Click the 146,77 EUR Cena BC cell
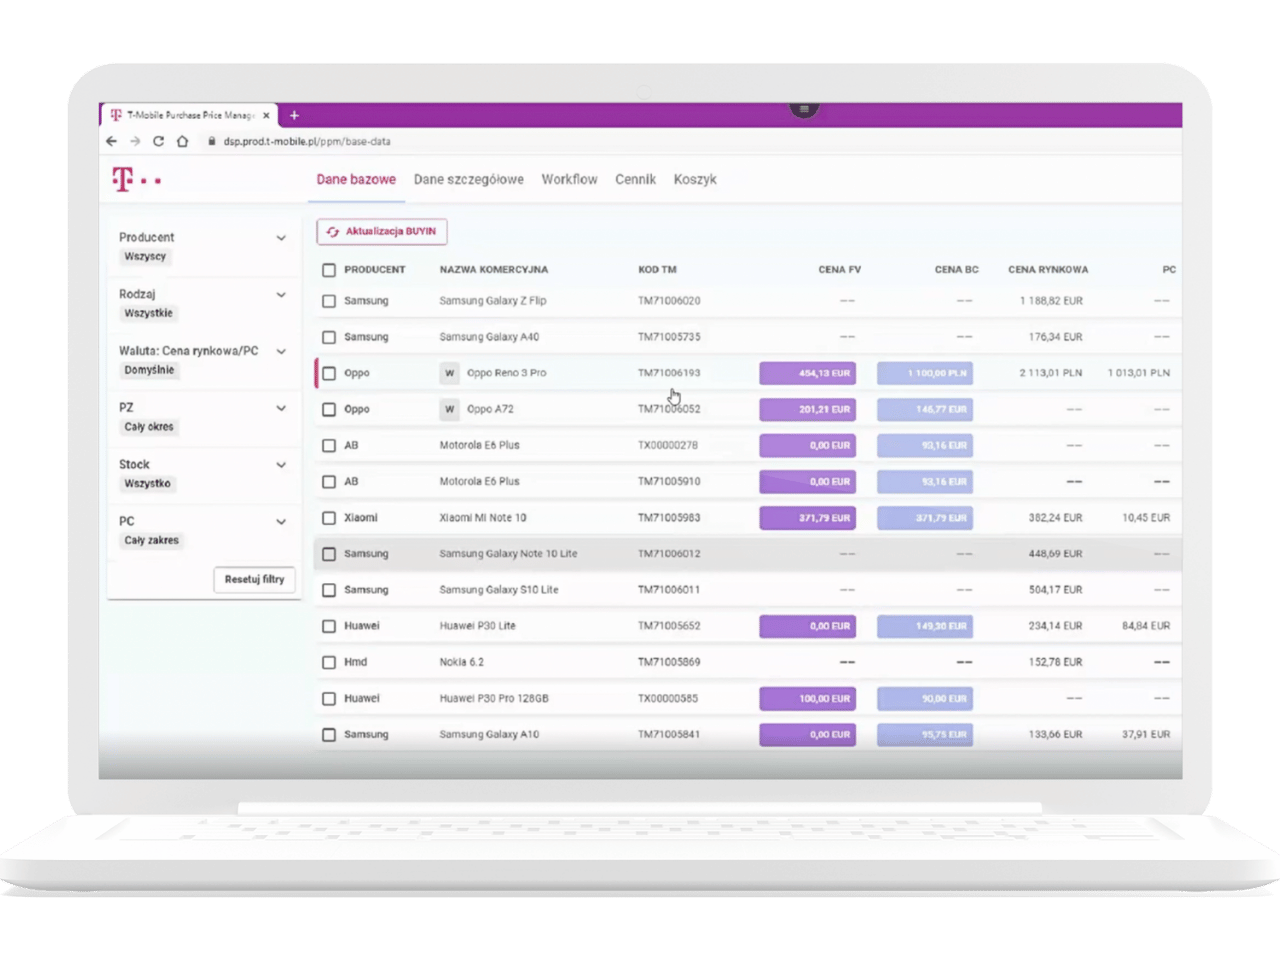1280x960 pixels. click(x=925, y=409)
